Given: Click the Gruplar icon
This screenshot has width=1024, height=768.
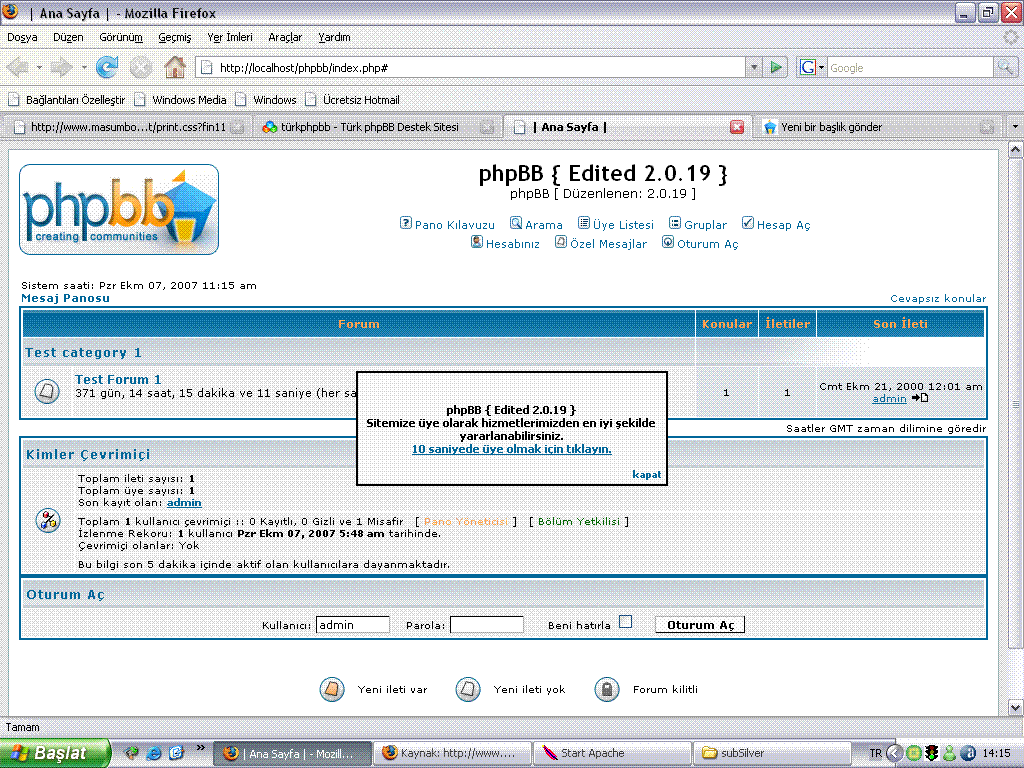Looking at the screenshot, I should (x=675, y=223).
